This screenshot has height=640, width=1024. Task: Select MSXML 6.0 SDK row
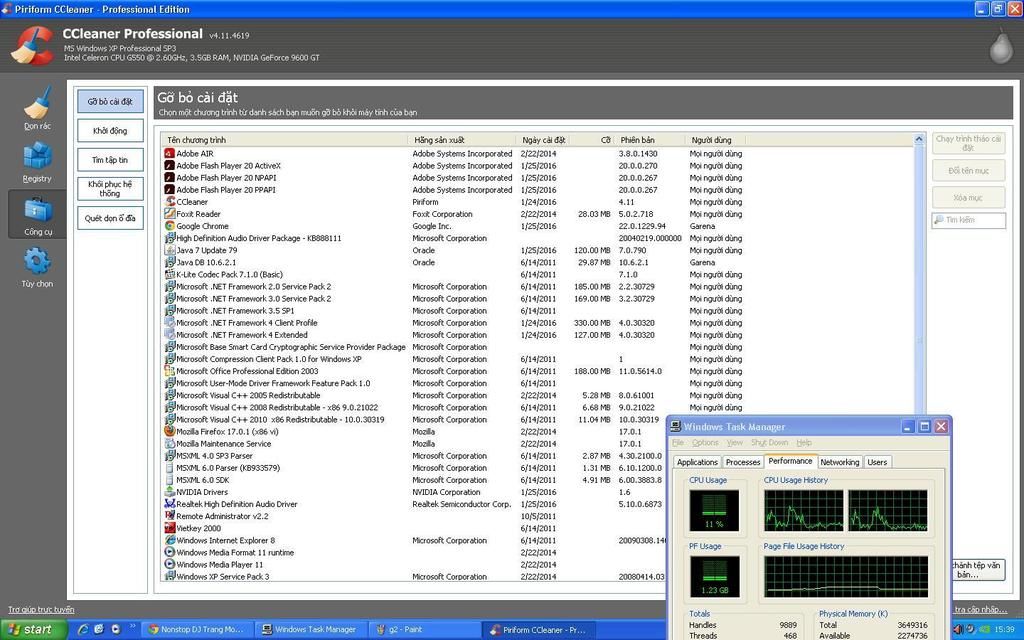click(413, 480)
